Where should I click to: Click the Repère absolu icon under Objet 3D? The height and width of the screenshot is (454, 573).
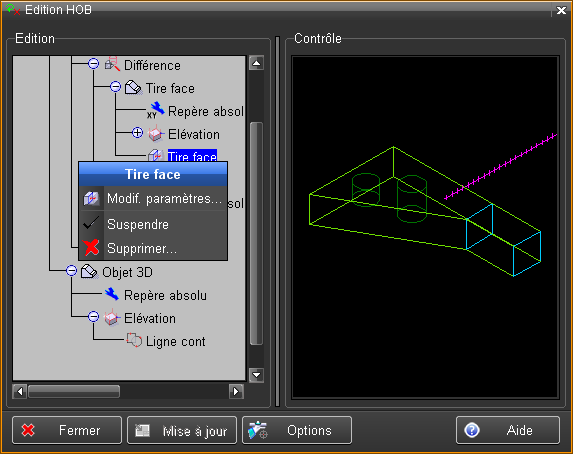111,294
